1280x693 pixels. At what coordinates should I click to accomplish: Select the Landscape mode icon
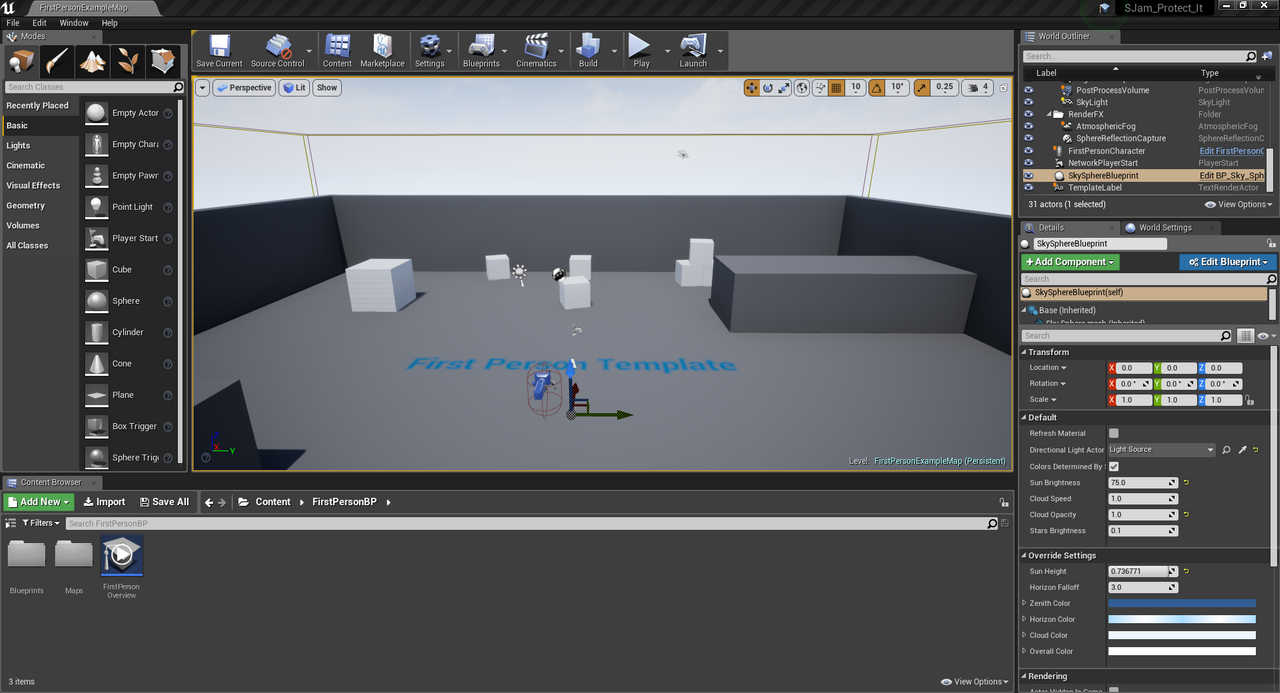pyautogui.click(x=93, y=62)
